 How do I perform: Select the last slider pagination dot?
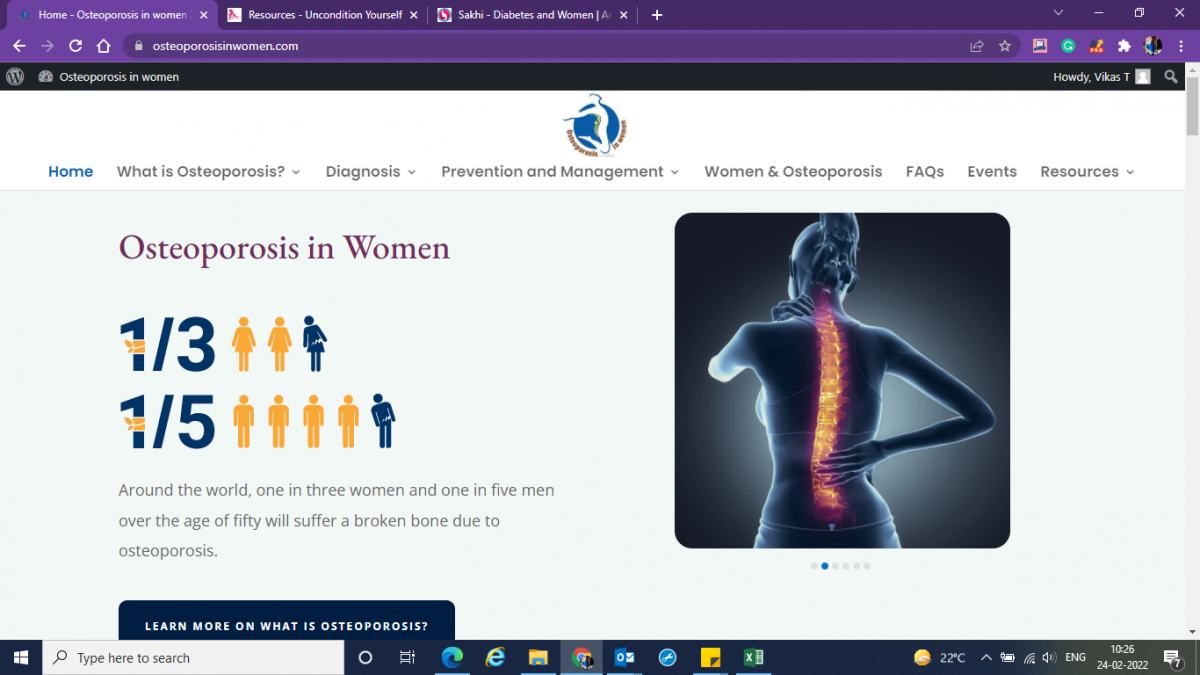pyautogui.click(x=867, y=566)
